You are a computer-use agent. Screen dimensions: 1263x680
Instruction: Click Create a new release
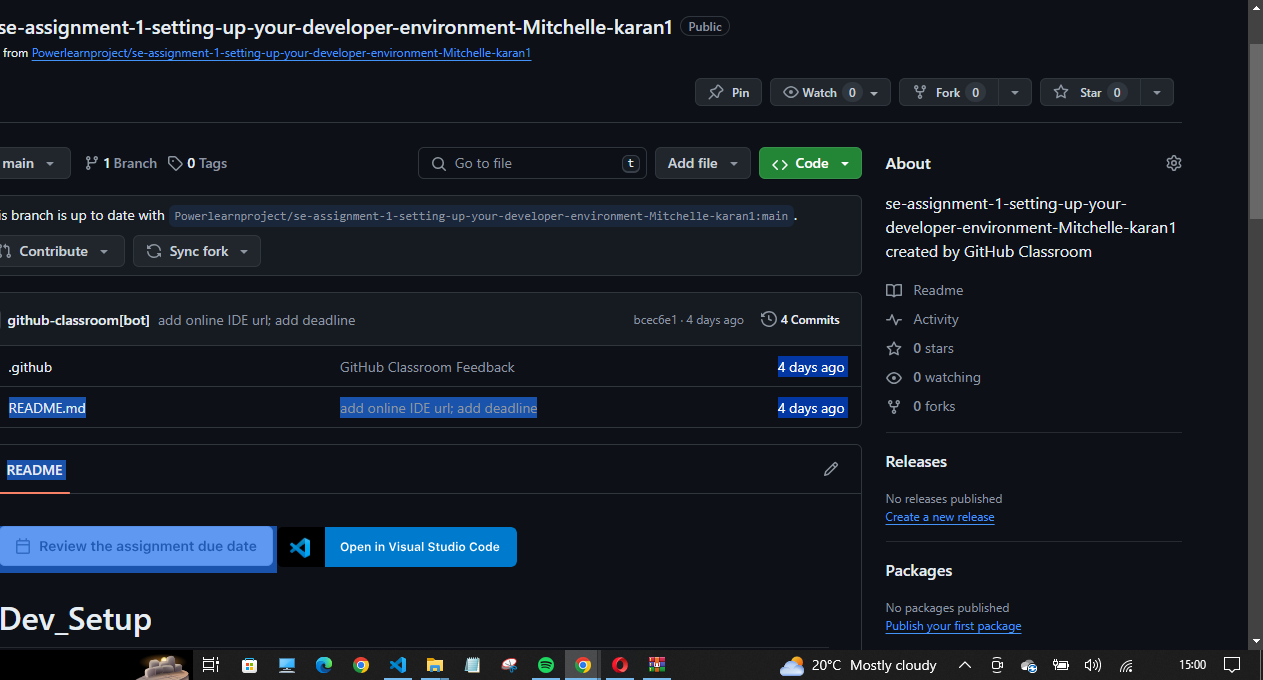pos(940,517)
